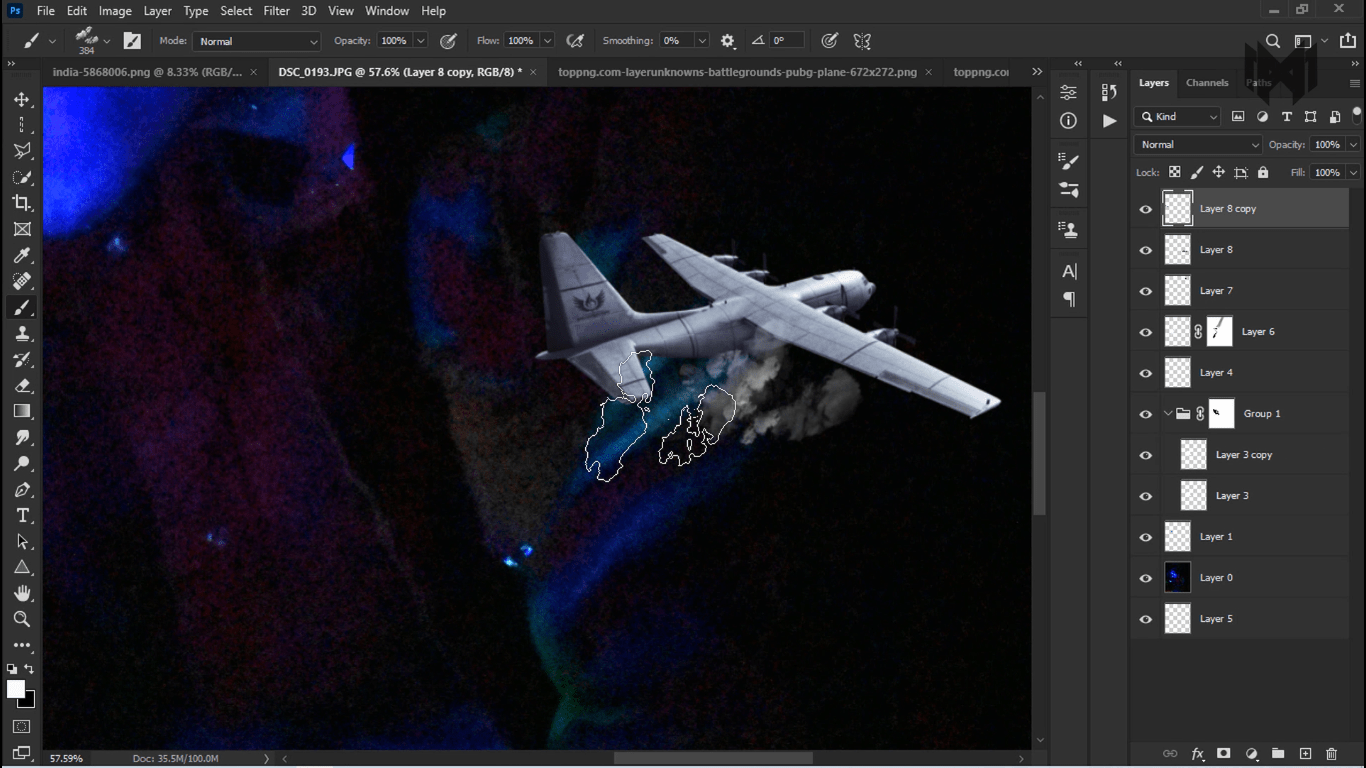1366x768 pixels.
Task: Open the Filter menu
Action: pyautogui.click(x=276, y=11)
